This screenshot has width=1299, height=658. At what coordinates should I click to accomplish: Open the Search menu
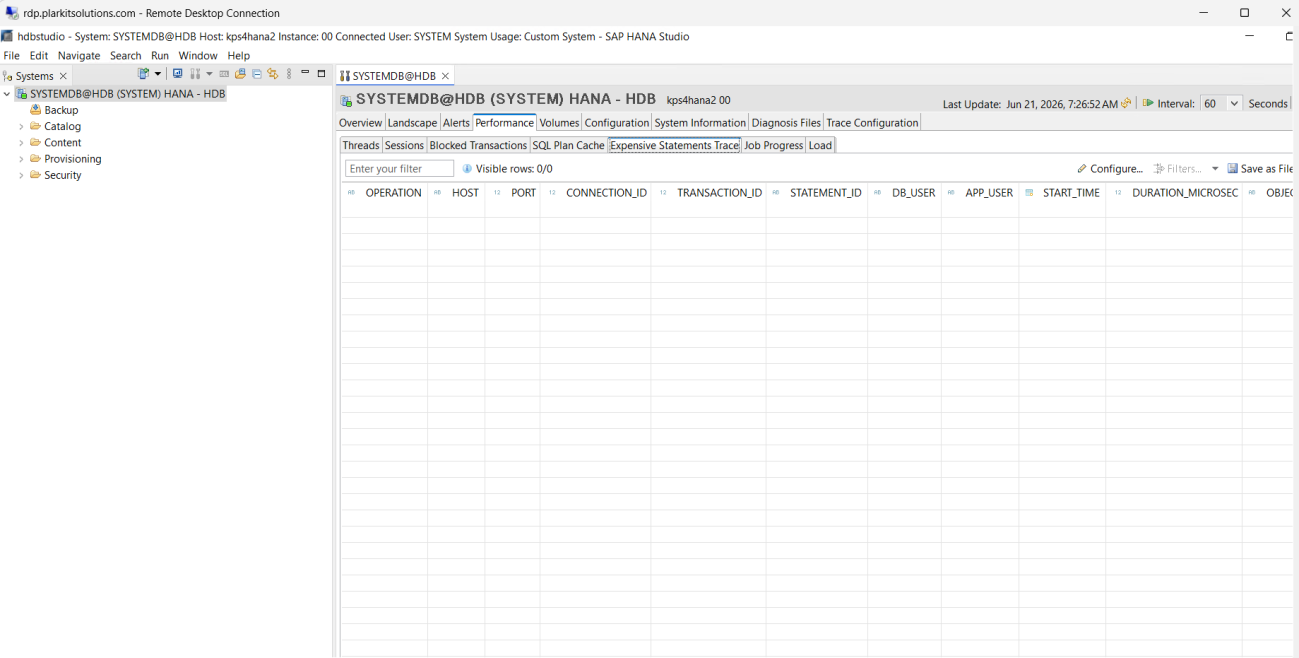pyautogui.click(x=126, y=56)
